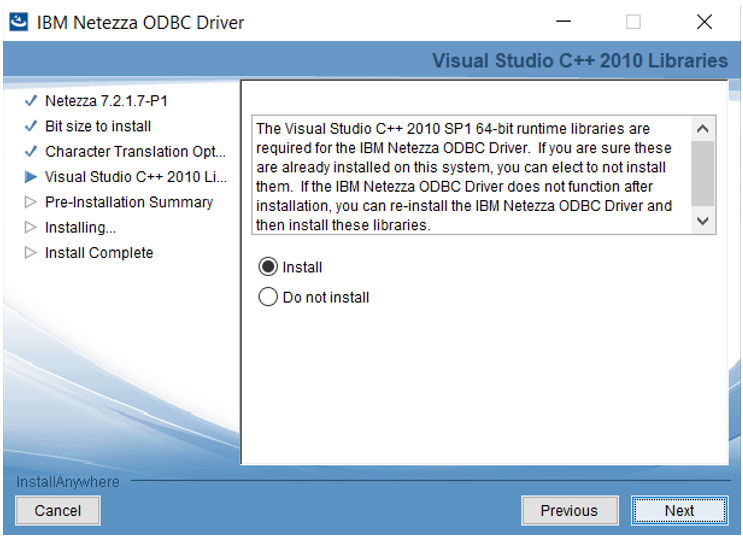Select the Install radio button

pos(268,267)
